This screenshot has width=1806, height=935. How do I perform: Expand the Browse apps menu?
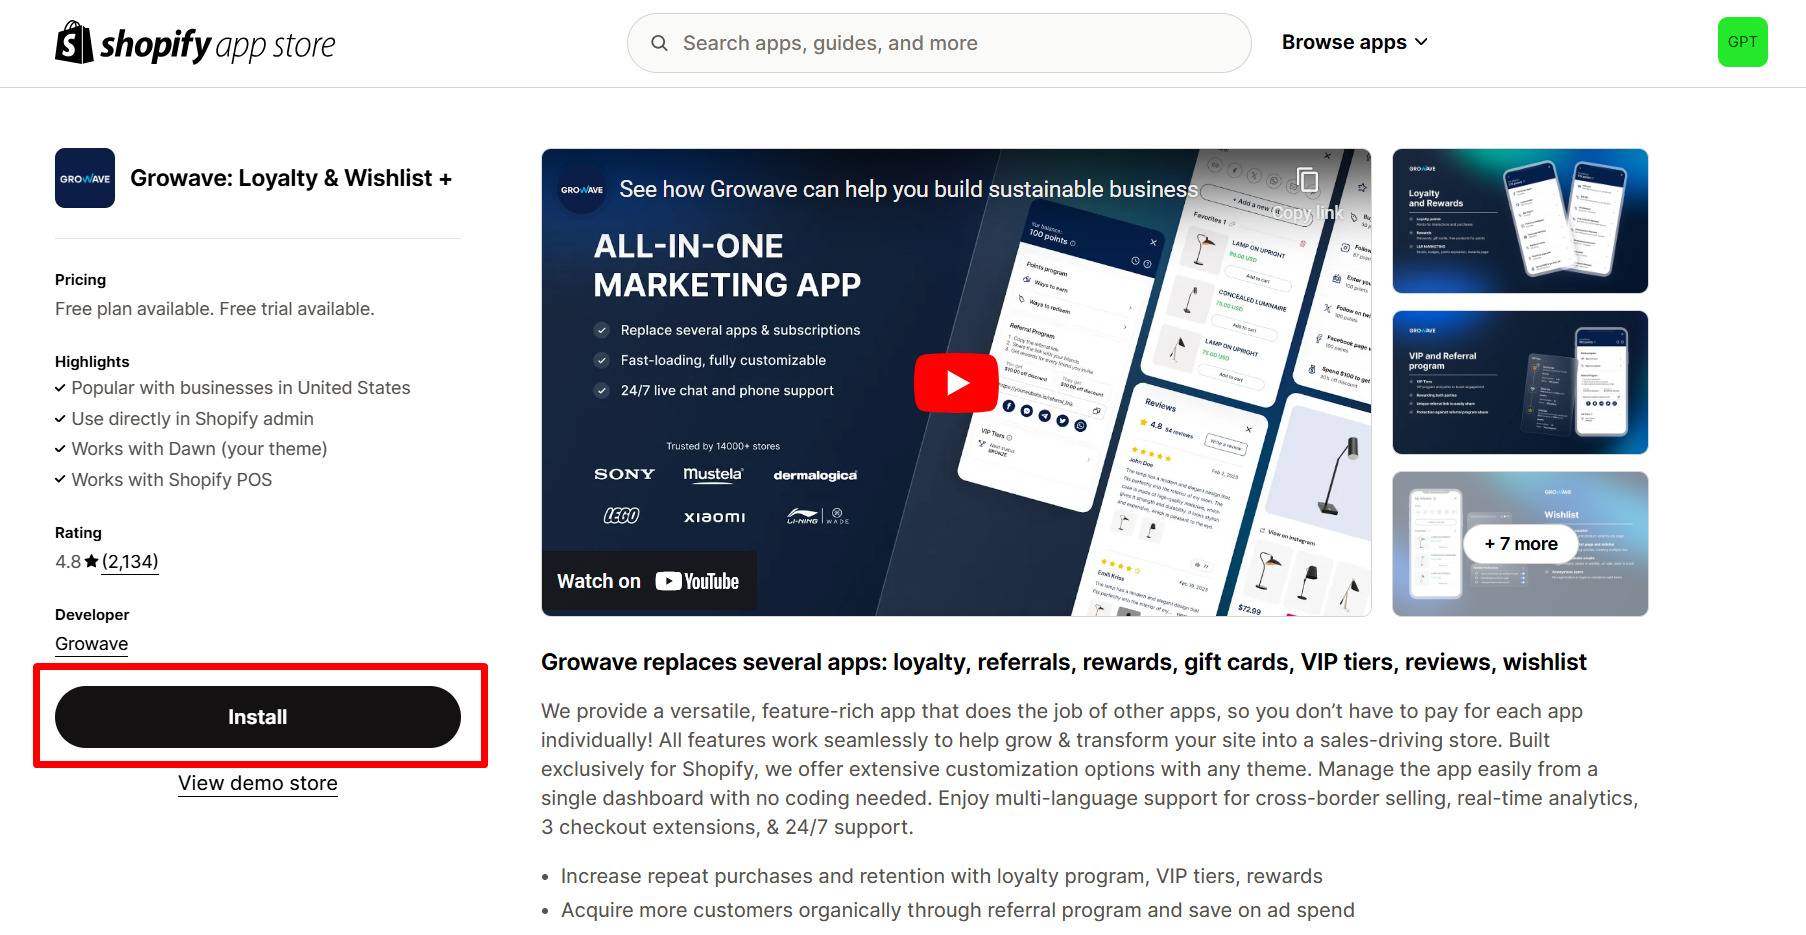pyautogui.click(x=1355, y=42)
